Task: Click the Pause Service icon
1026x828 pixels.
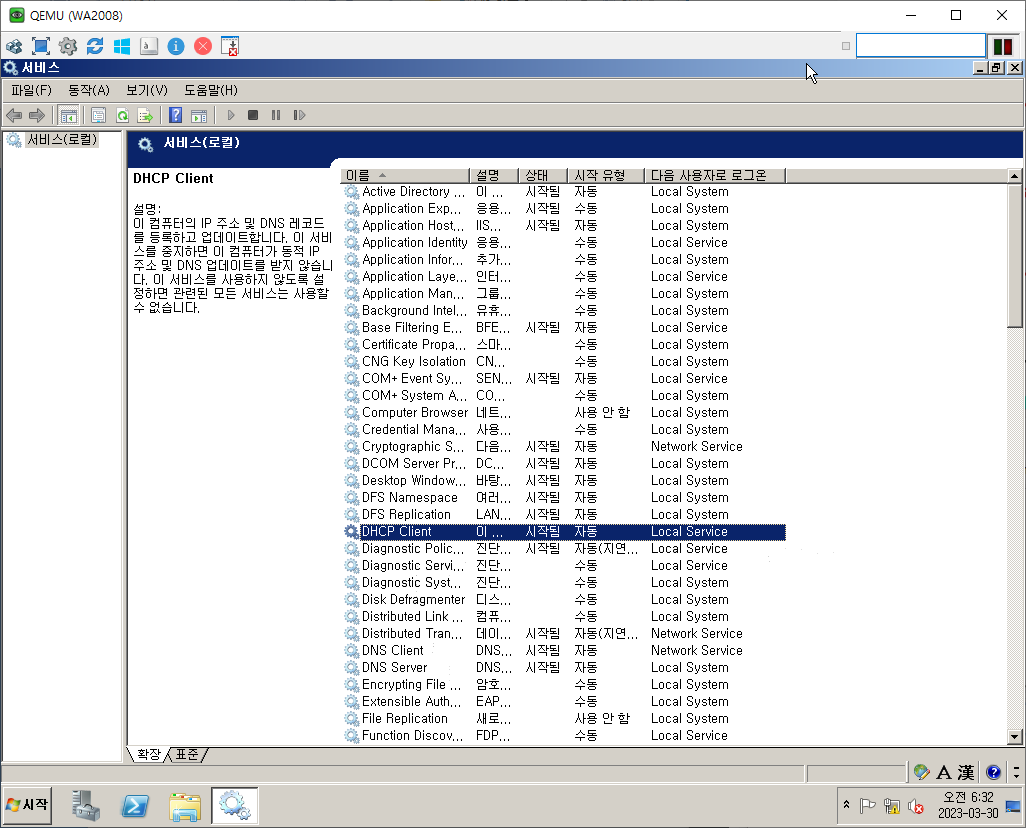Action: click(x=275, y=115)
